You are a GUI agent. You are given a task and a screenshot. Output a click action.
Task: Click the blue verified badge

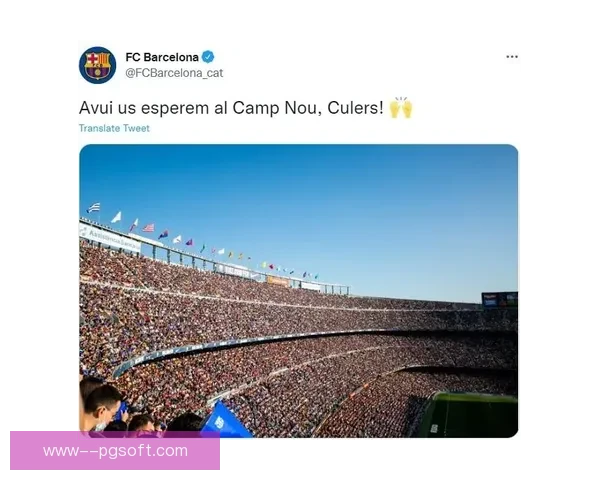point(208,57)
